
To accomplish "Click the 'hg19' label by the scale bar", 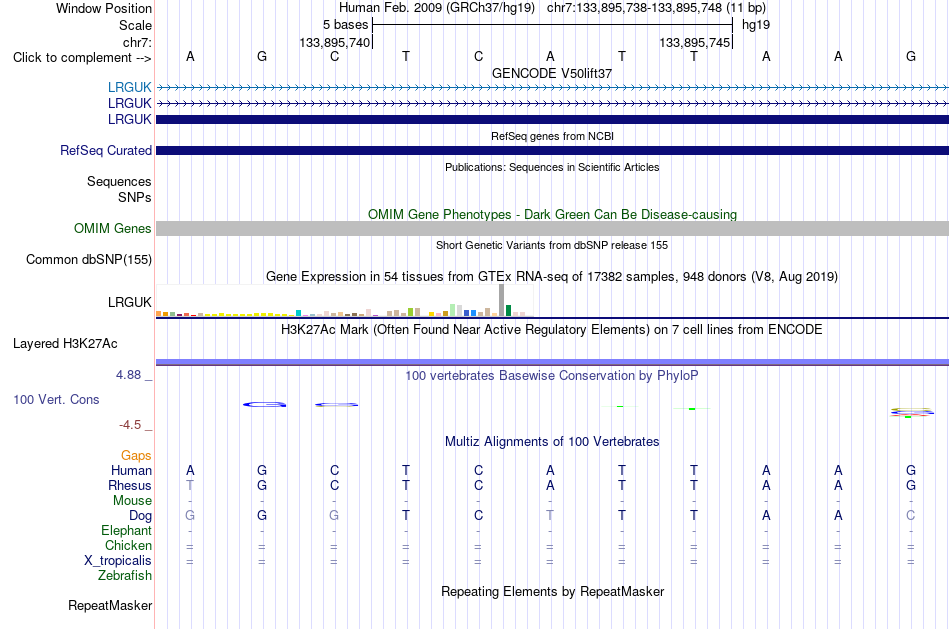I will pos(756,25).
